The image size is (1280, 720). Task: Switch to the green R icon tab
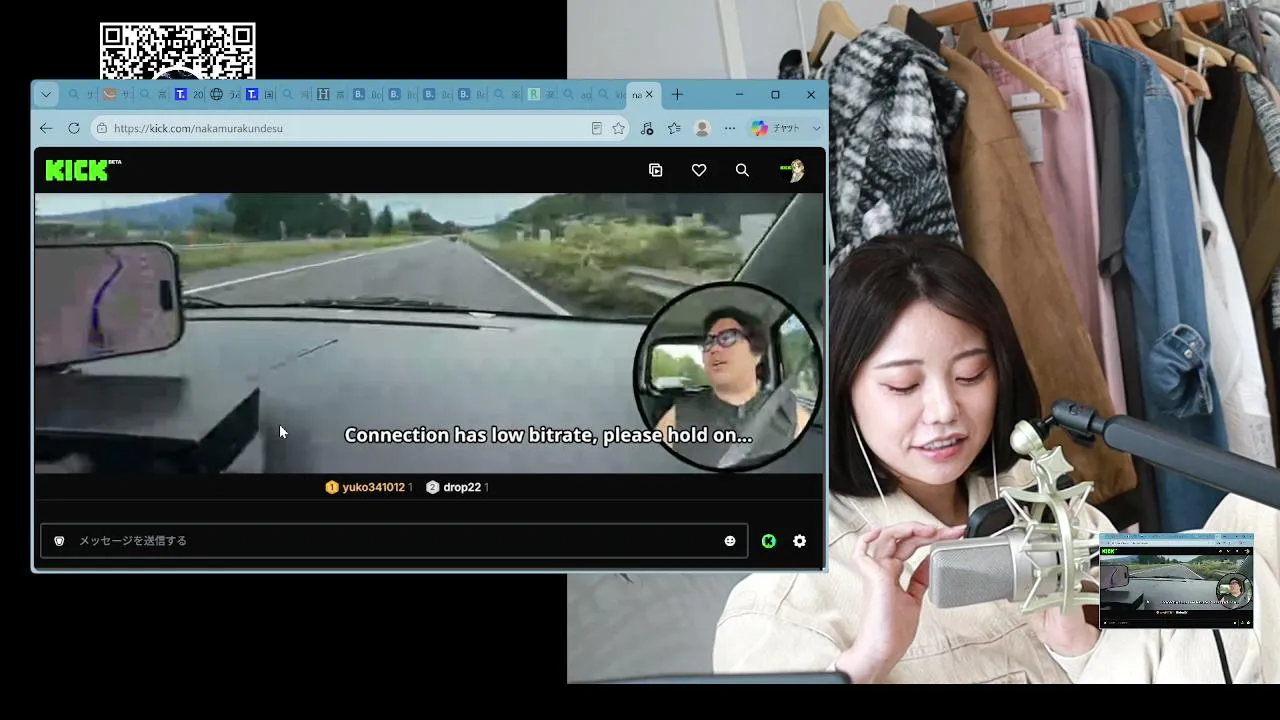(x=534, y=95)
